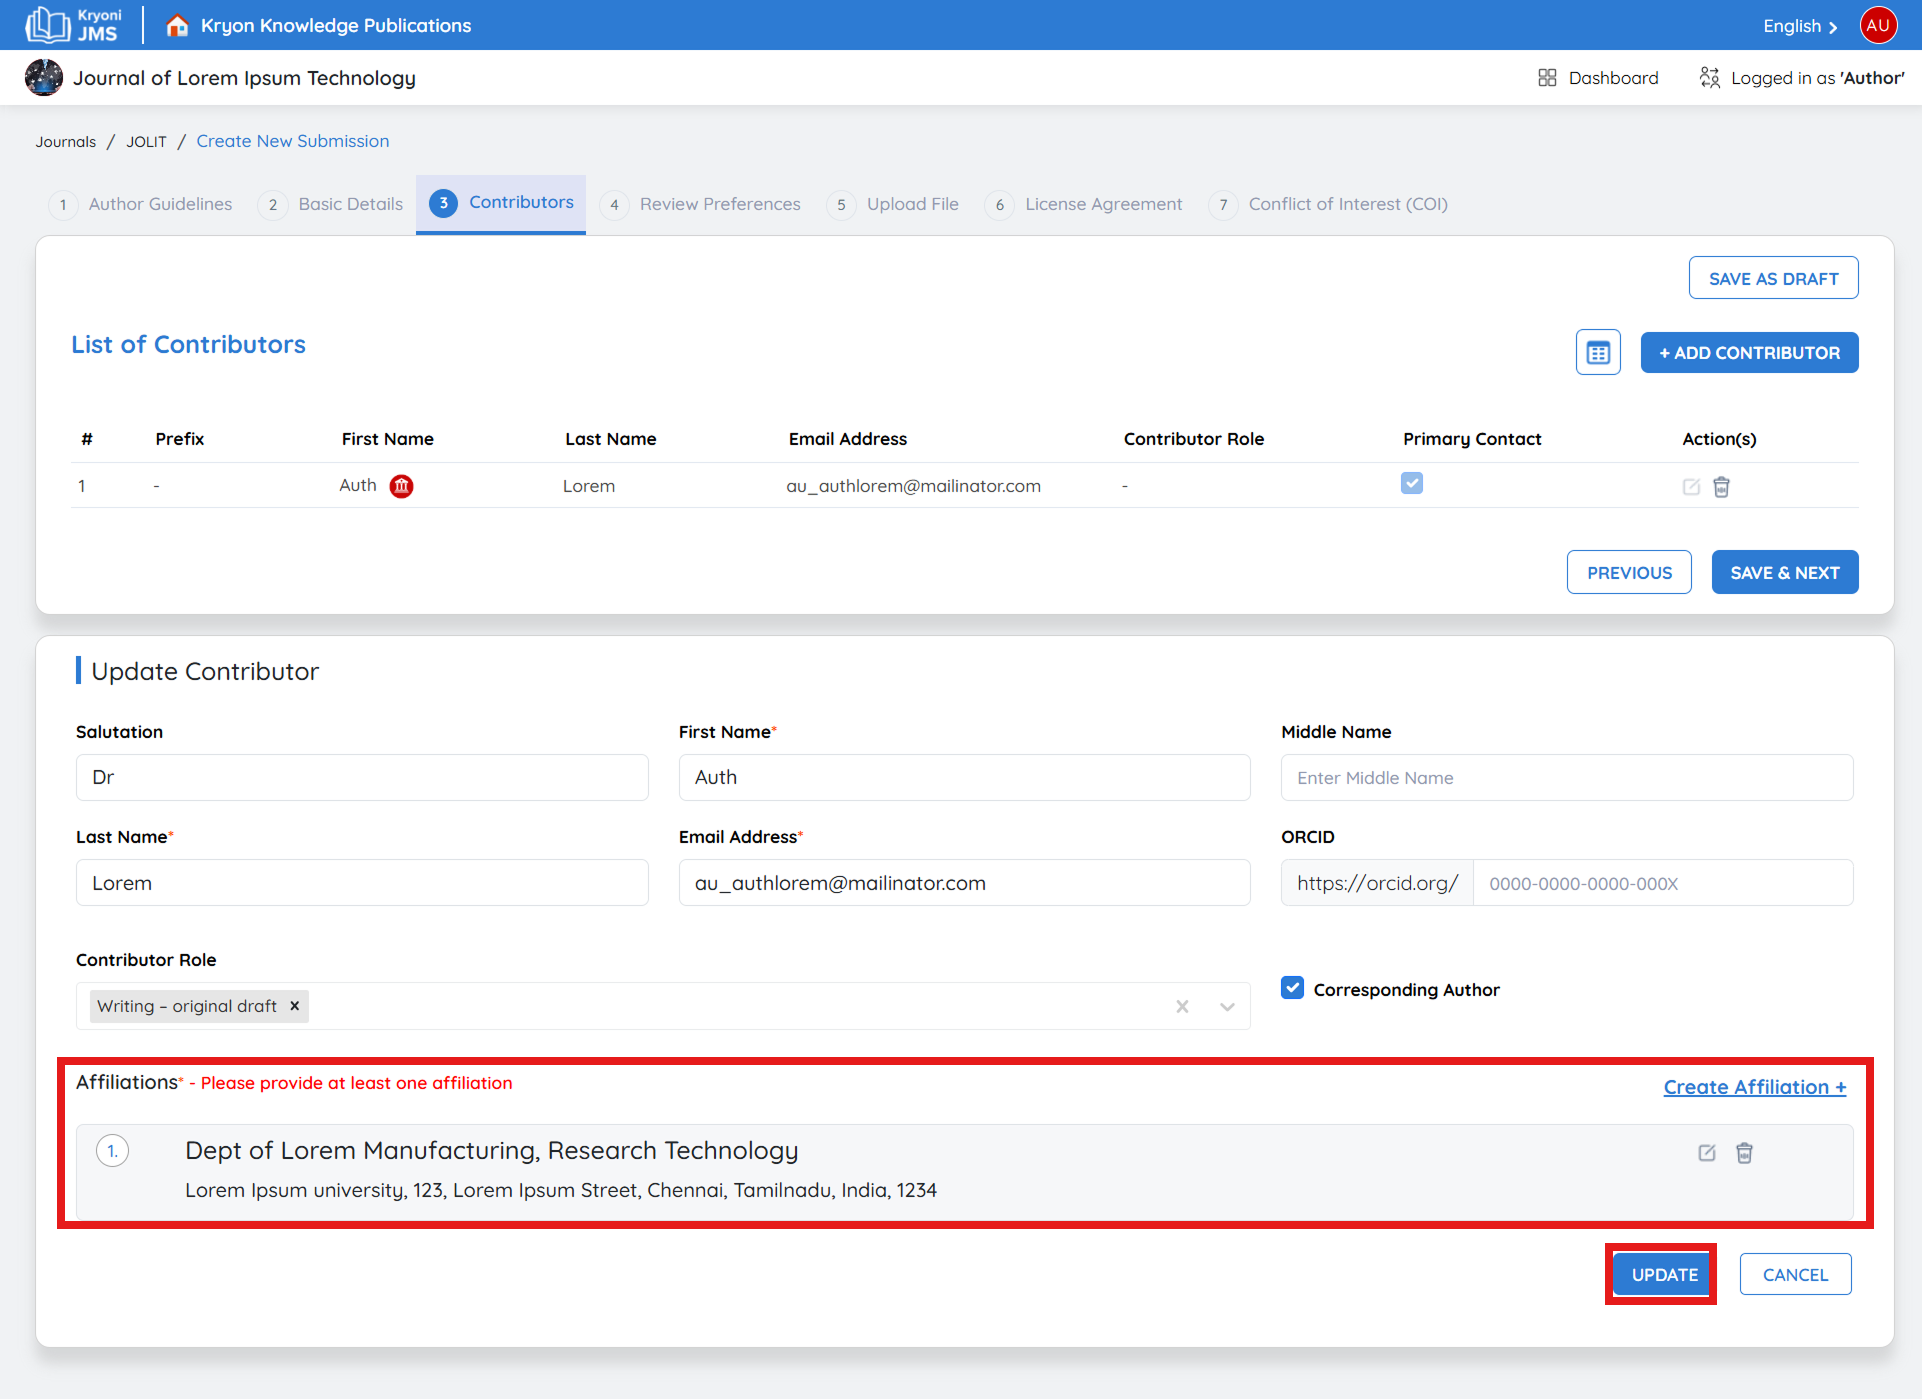The image size is (1922, 1399).
Task: Click the home icon beside Kryon Knowledge Publications
Action: (177, 25)
